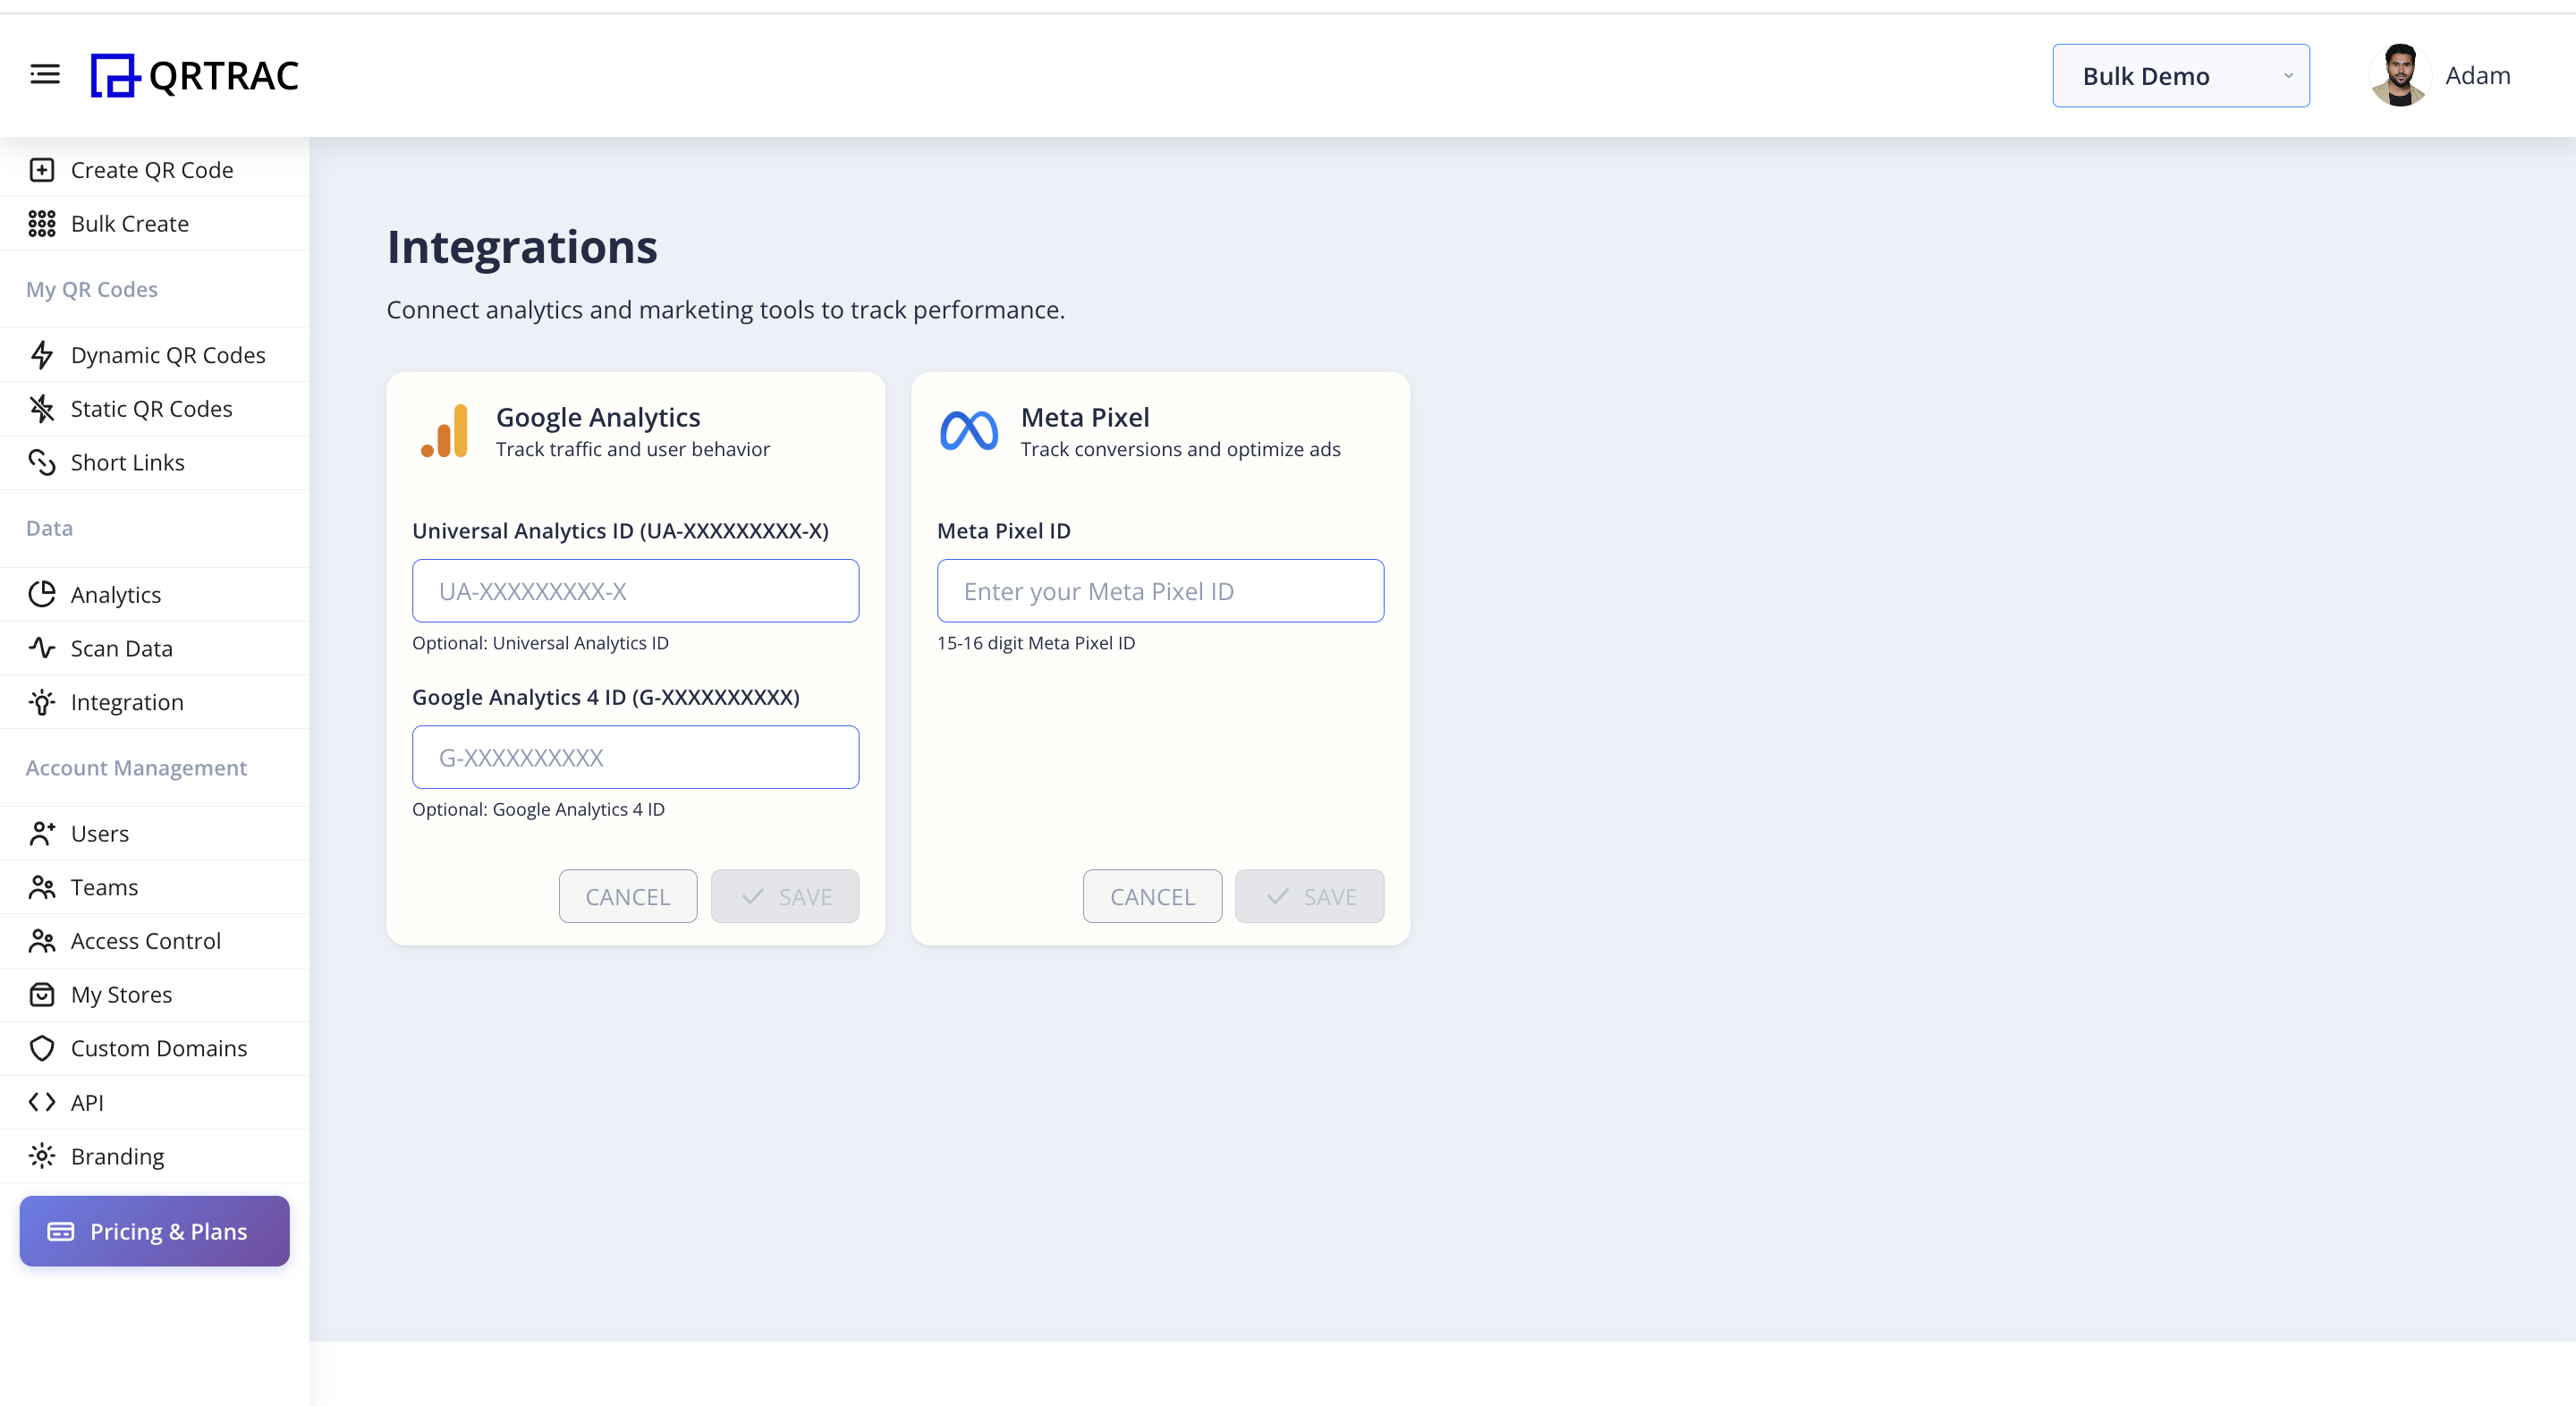
Task: Open Adam's profile avatar menu
Action: (x=2398, y=74)
